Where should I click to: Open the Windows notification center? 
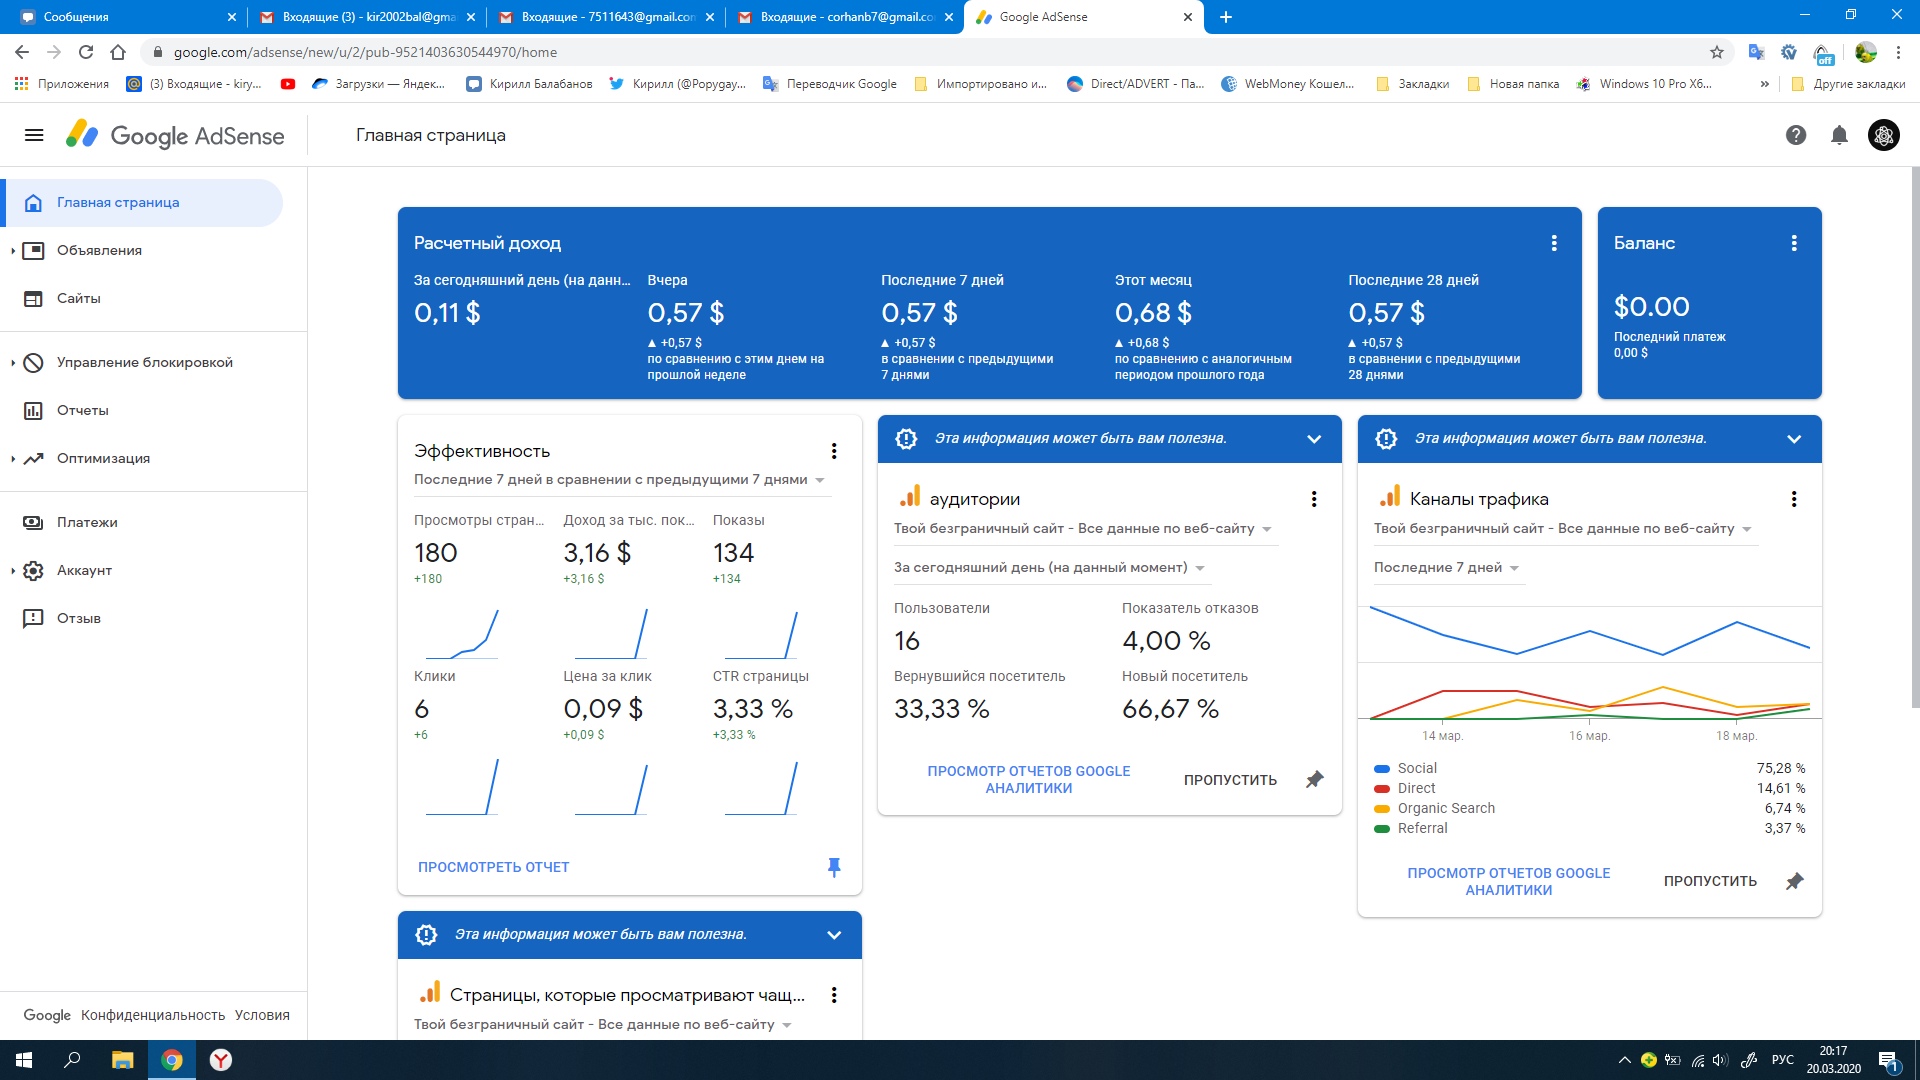pos(1888,1061)
